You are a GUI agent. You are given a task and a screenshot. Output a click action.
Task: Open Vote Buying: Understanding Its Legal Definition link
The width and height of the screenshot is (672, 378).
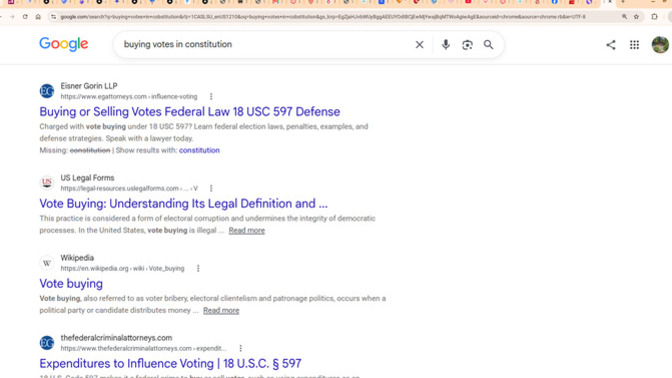[x=183, y=204]
